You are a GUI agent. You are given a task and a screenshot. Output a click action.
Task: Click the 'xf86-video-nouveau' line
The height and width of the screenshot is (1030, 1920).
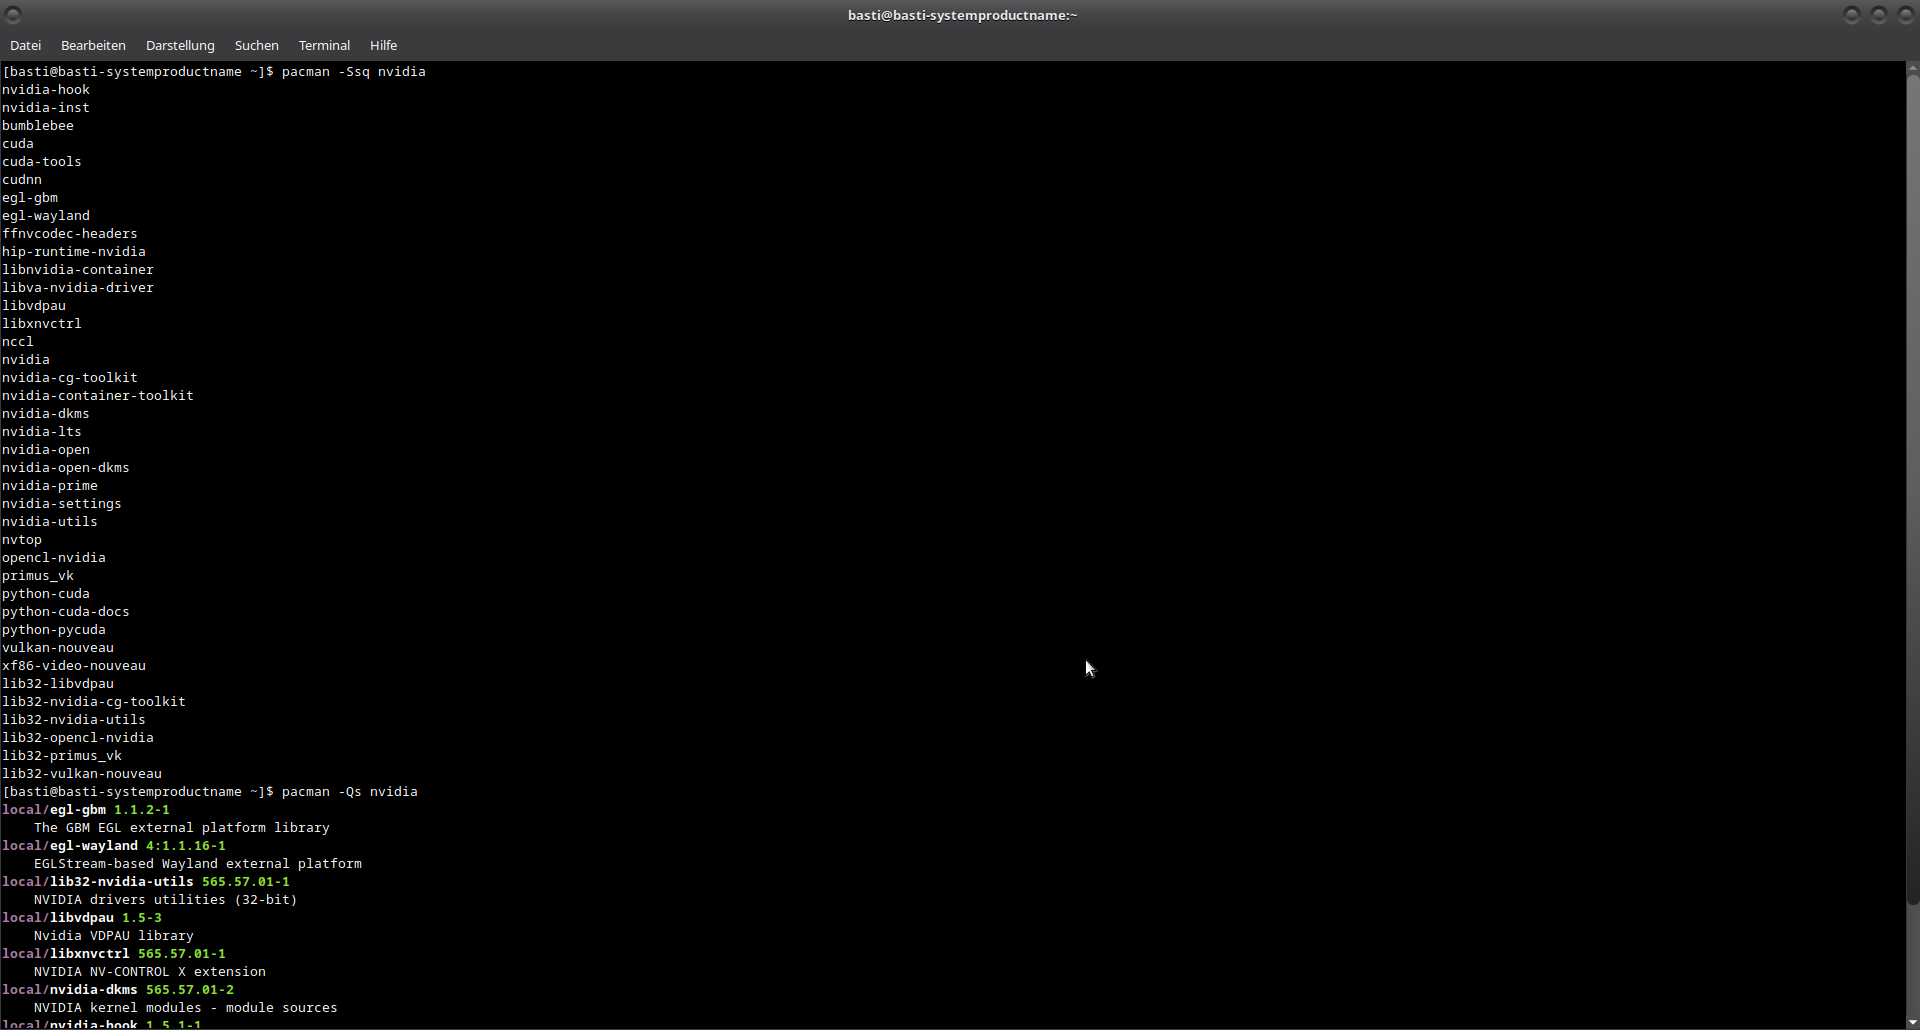(x=74, y=666)
